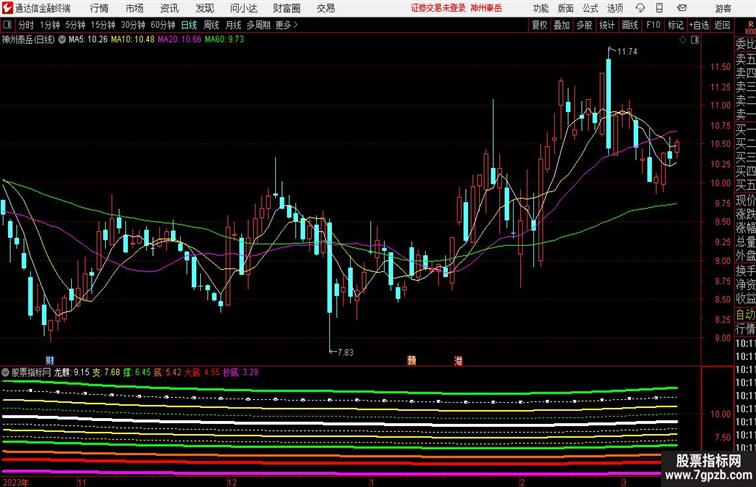Expand the 更多 periods dropdown
Screen dimensions: 756x487
[x=286, y=25]
